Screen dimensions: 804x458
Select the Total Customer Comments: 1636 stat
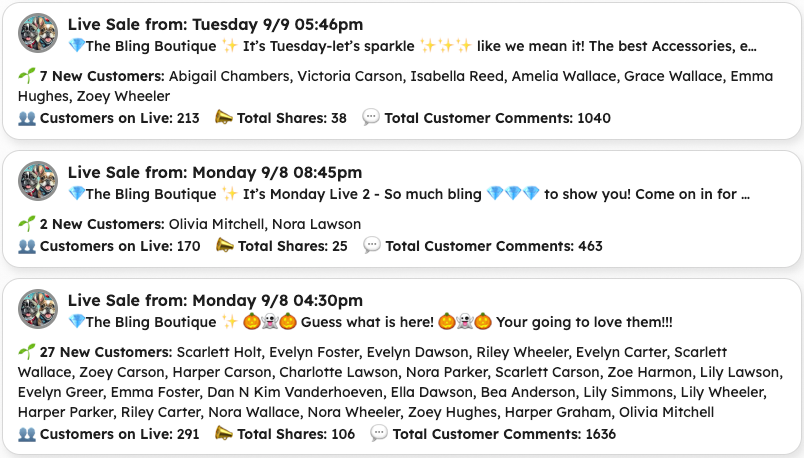504,433
